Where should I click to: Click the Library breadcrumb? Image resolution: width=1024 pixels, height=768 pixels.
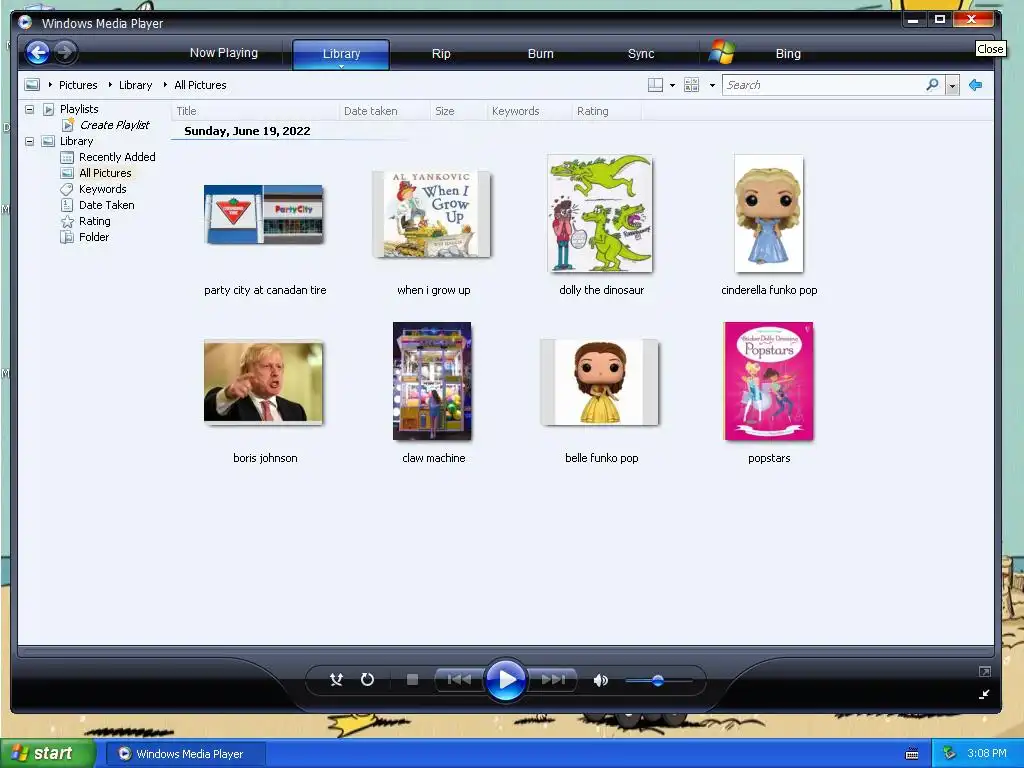point(135,85)
